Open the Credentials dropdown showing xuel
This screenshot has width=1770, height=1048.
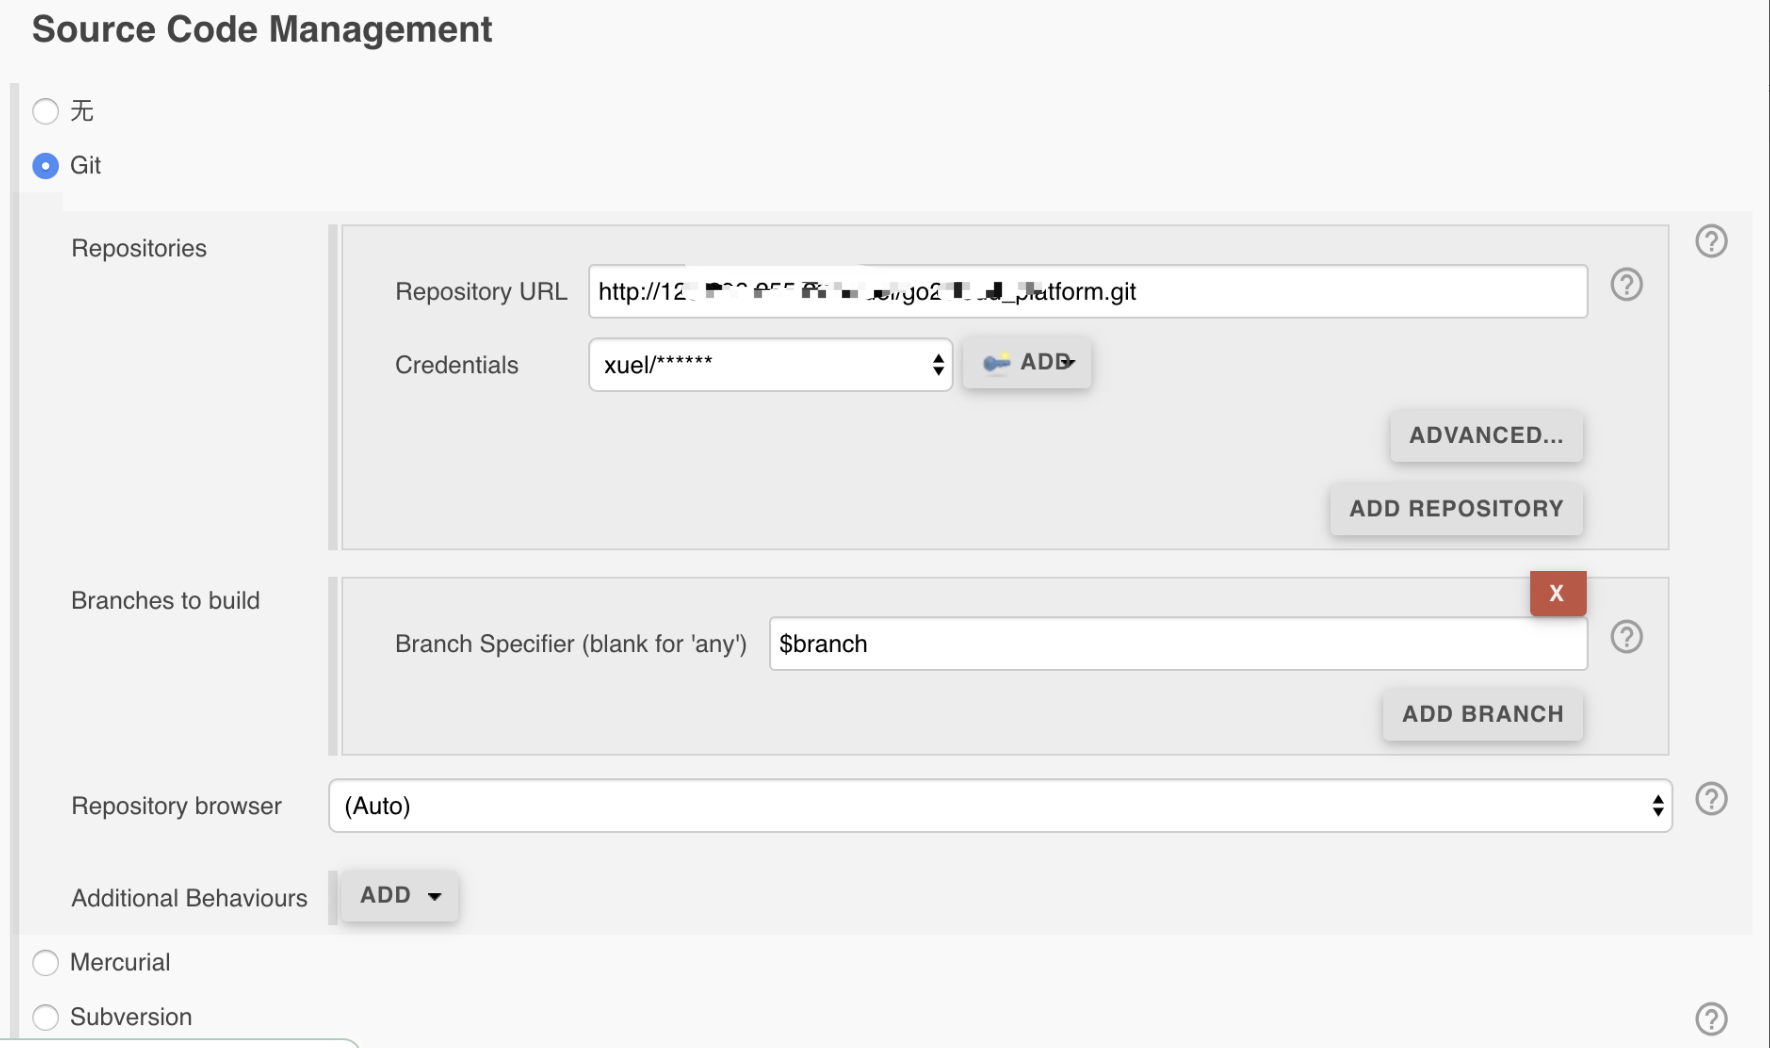(770, 365)
